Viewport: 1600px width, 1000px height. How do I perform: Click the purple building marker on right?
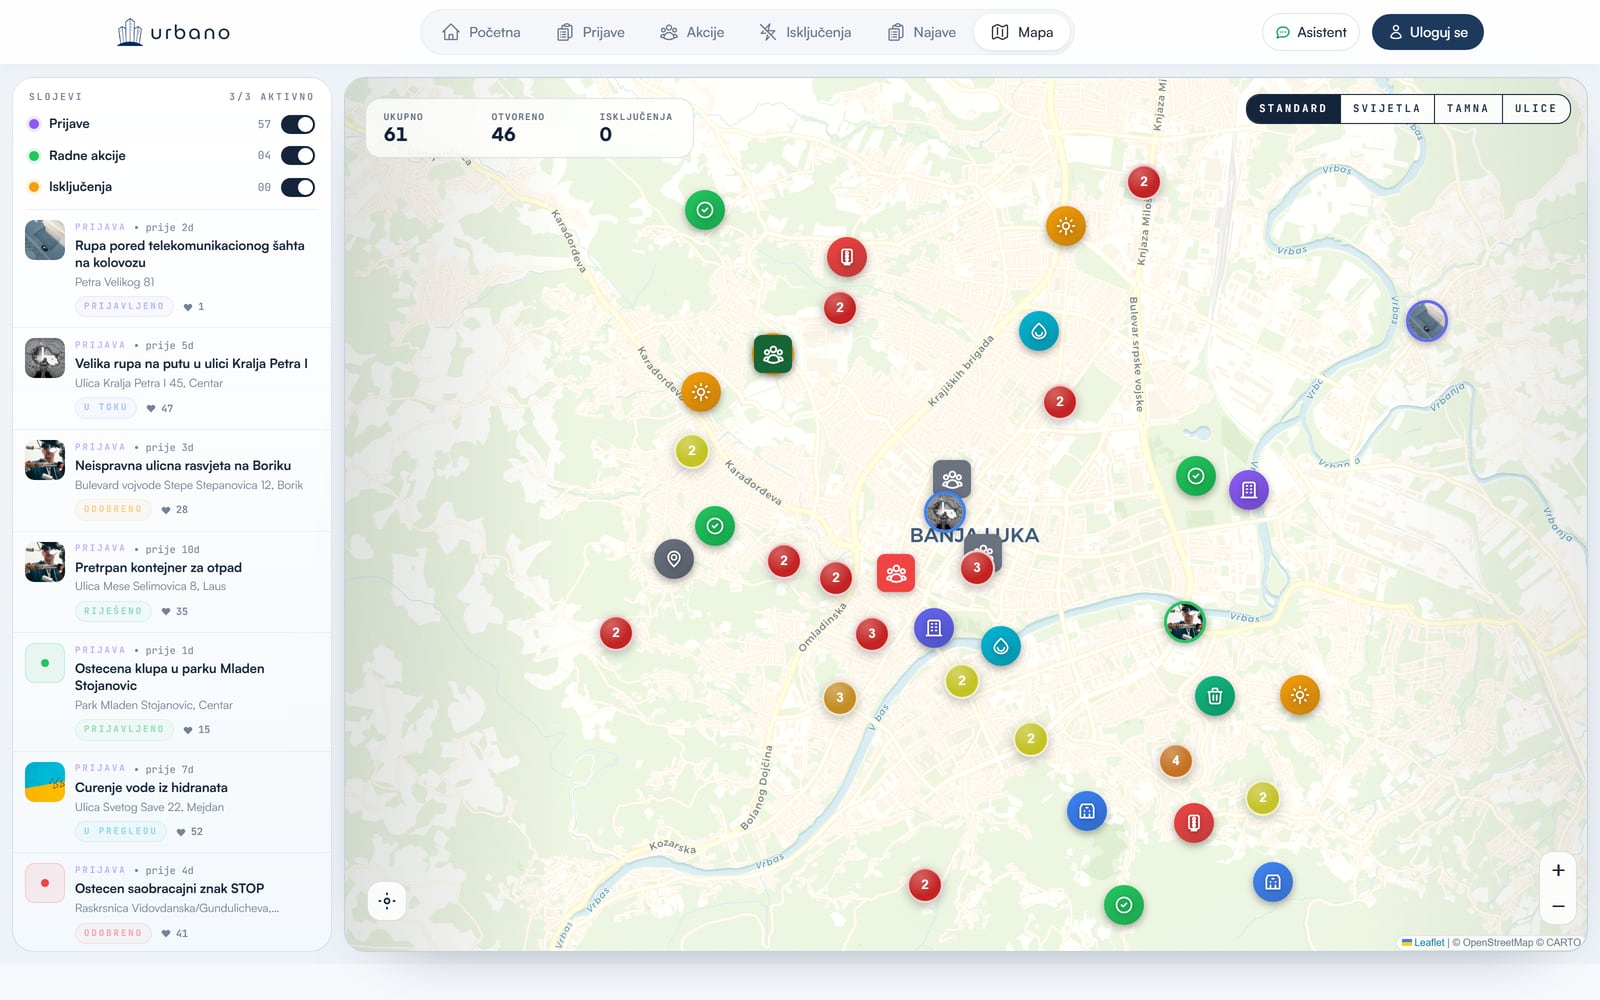click(x=1249, y=490)
